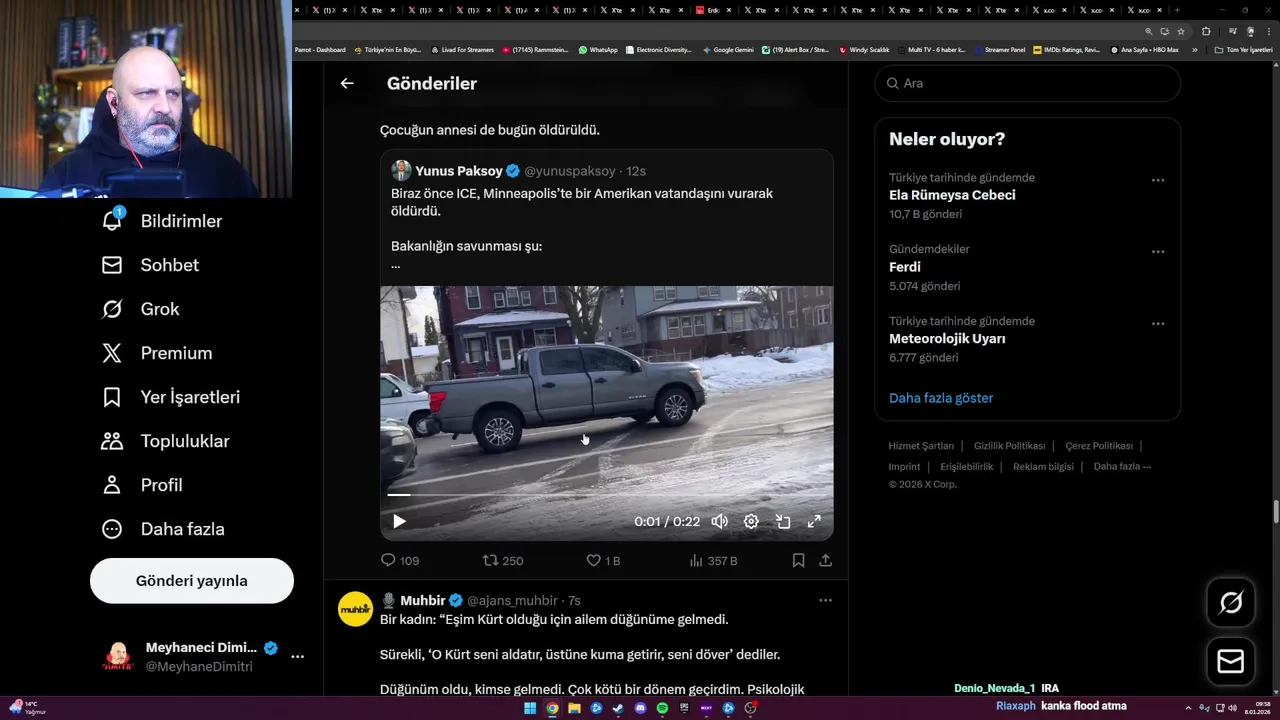Viewport: 1280px width, 720px height.
Task: Open Streamer Panel bookmark
Action: click(1000, 49)
